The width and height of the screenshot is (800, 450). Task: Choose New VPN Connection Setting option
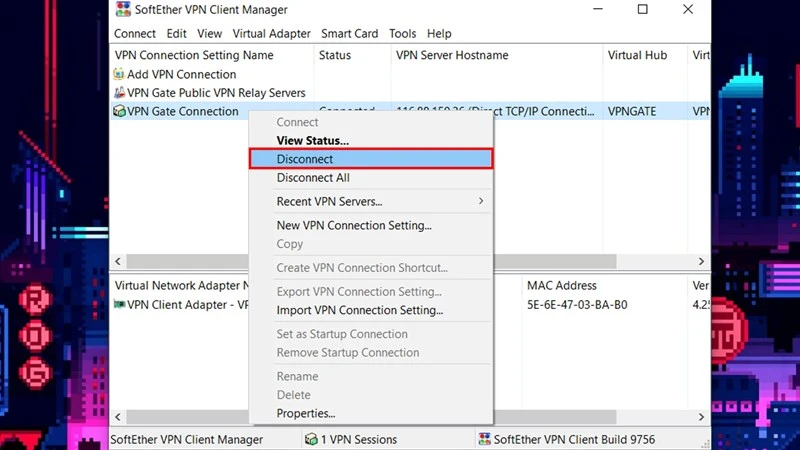click(x=354, y=226)
